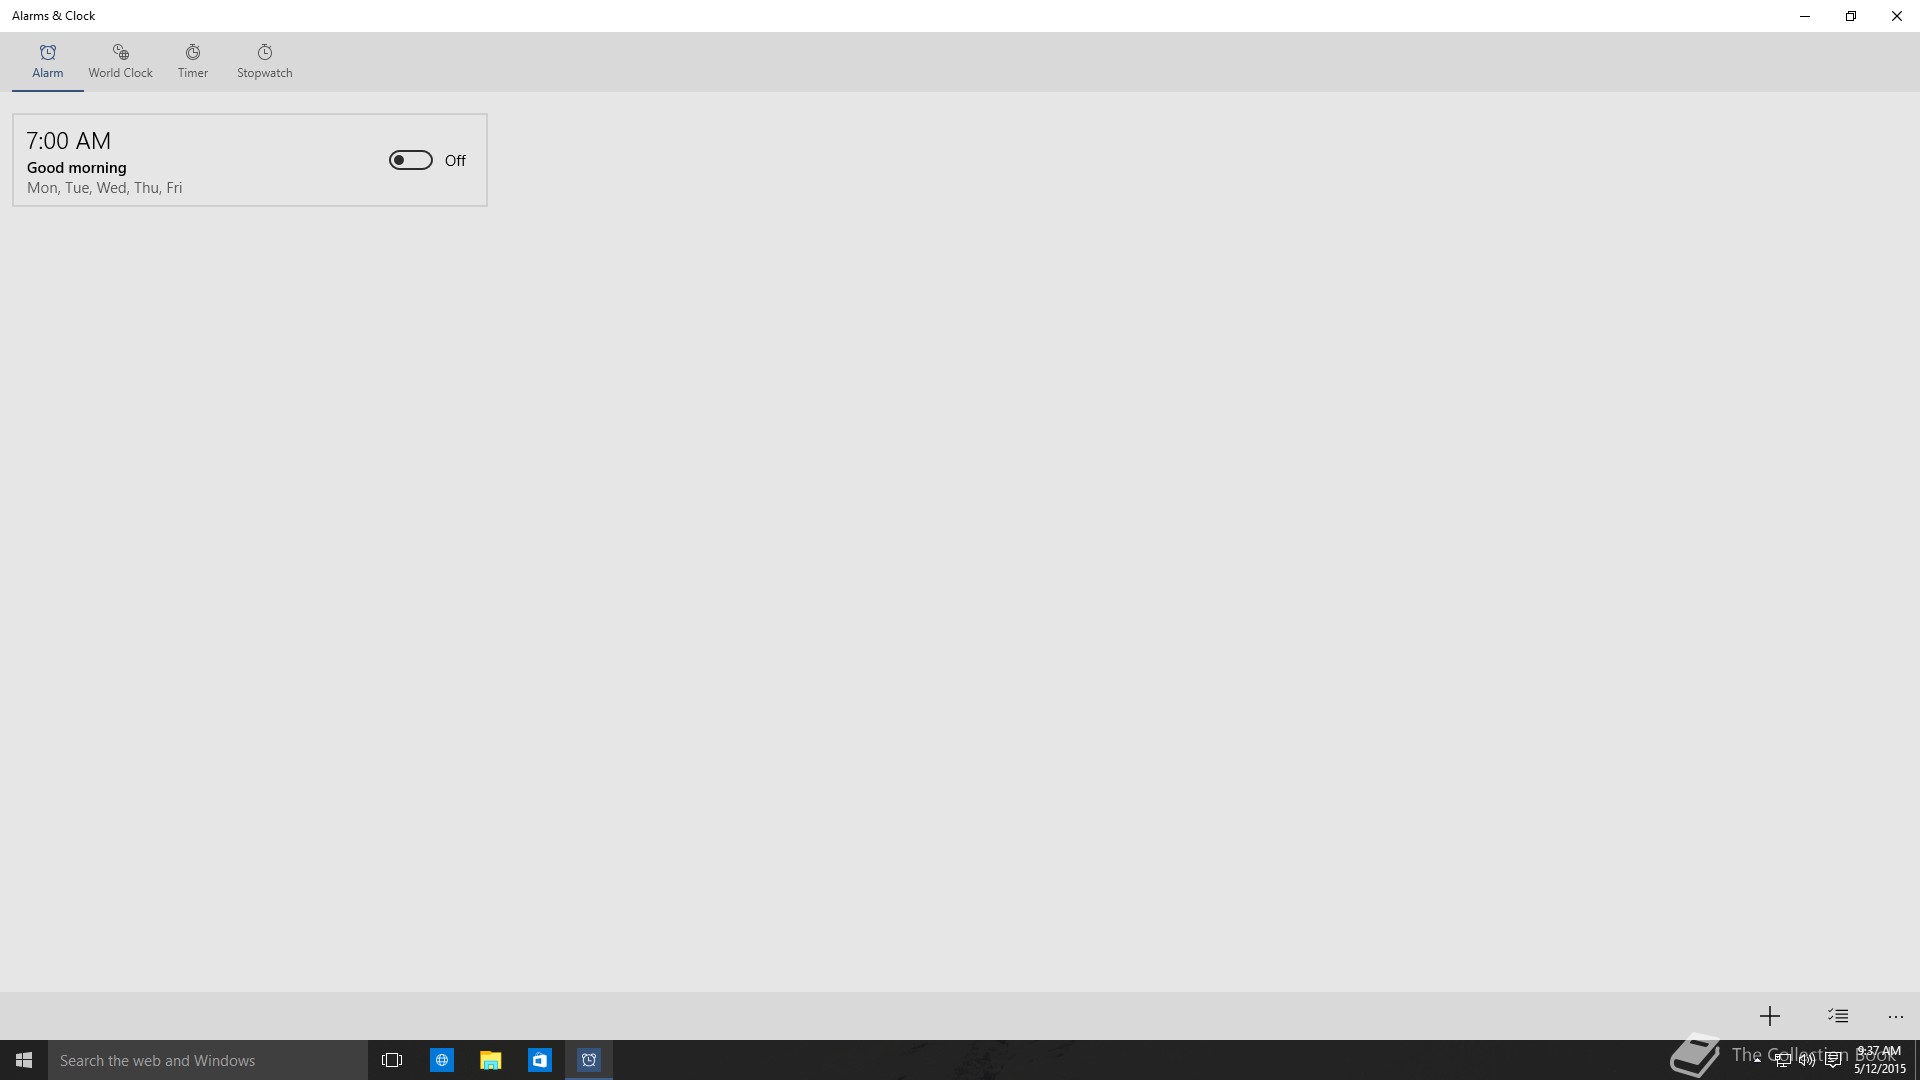Open the volume control in tray
Screen dimensions: 1920x1080
1807,1060
